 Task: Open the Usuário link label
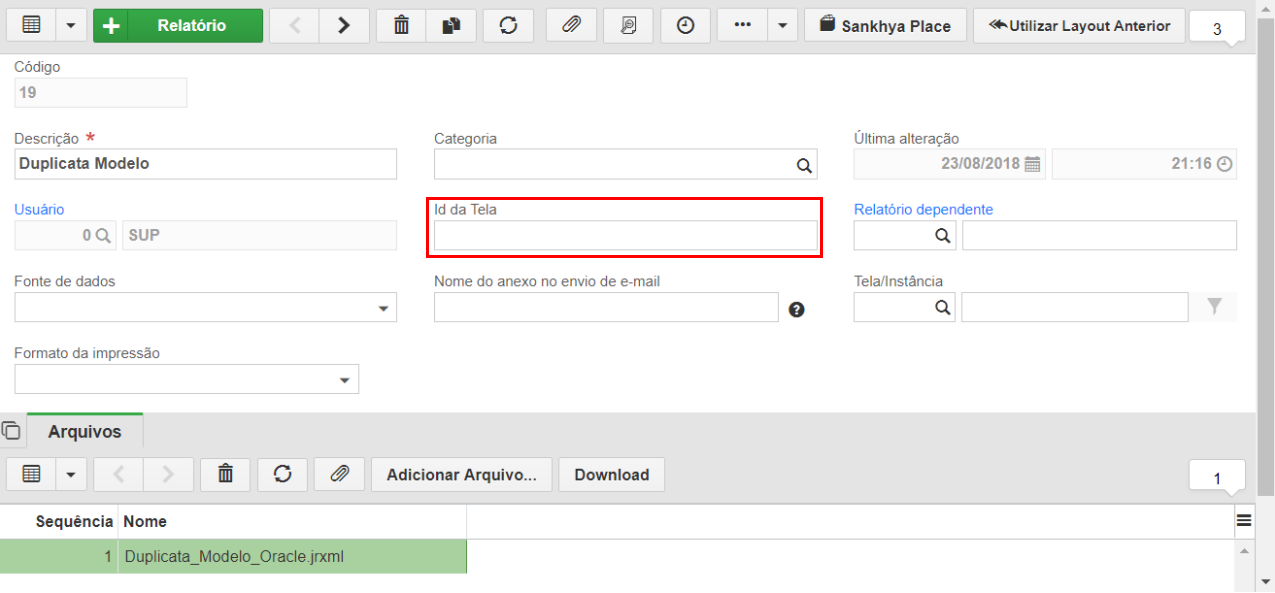39,209
